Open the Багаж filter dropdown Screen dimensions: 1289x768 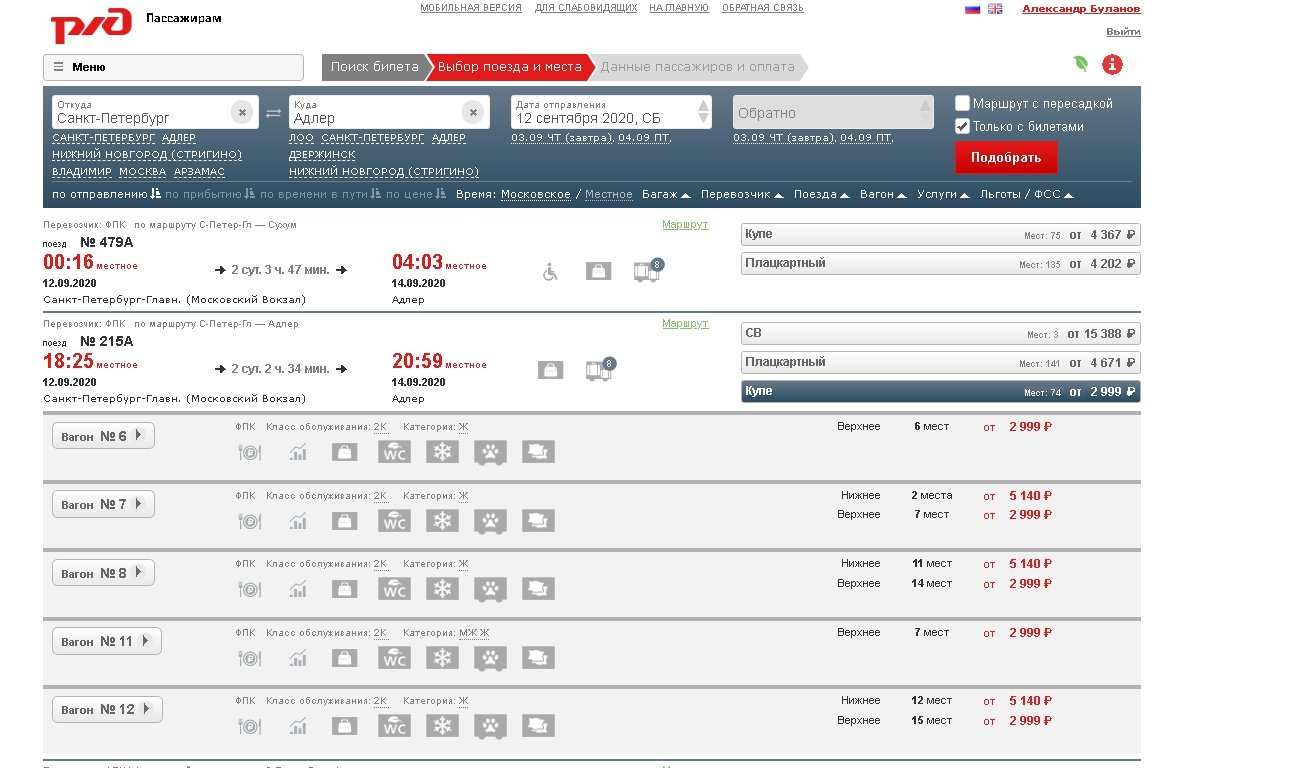coord(666,194)
